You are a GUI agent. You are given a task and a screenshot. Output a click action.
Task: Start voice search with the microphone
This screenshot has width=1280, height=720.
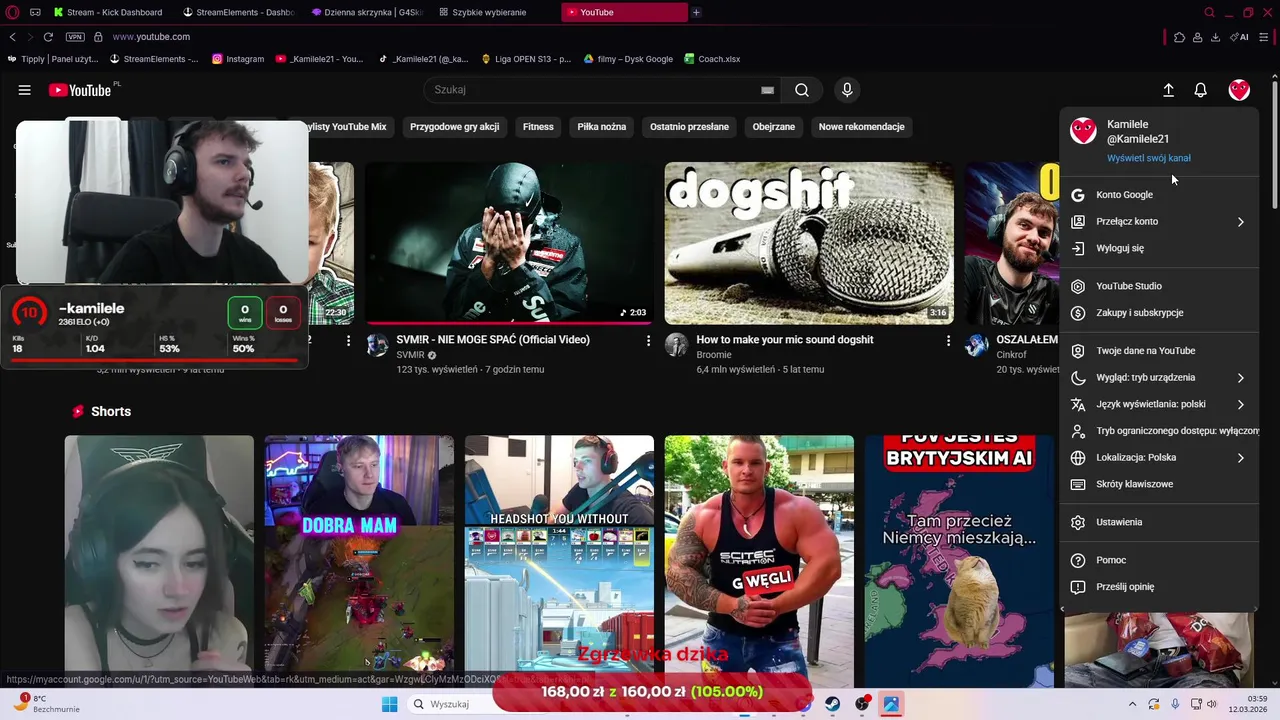tap(847, 90)
